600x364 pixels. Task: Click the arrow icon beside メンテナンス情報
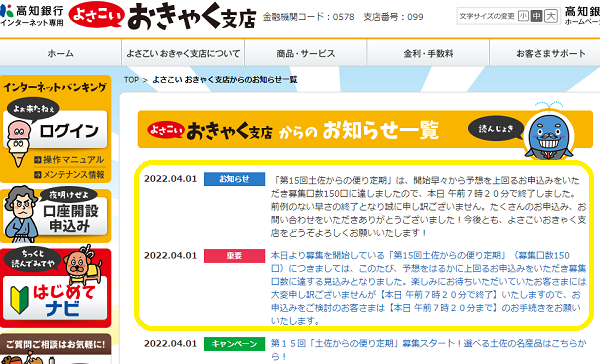pos(38,175)
